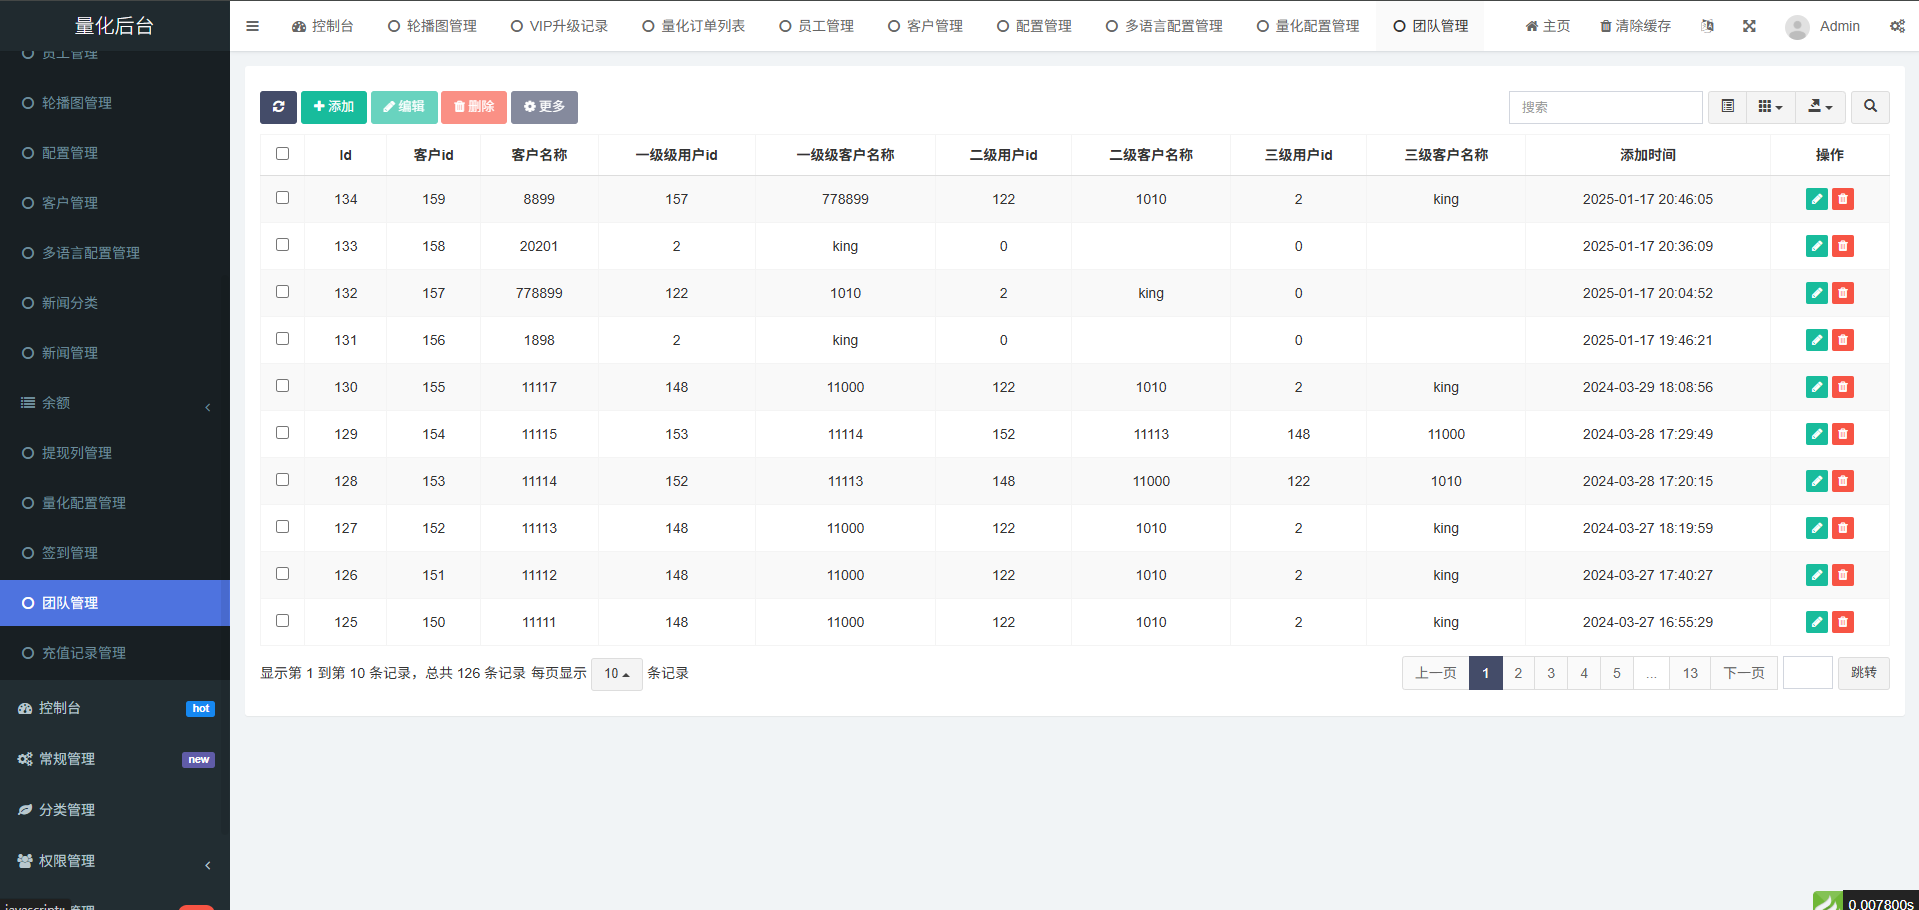Go to pagination page 2
1919x910 pixels.
point(1518,673)
